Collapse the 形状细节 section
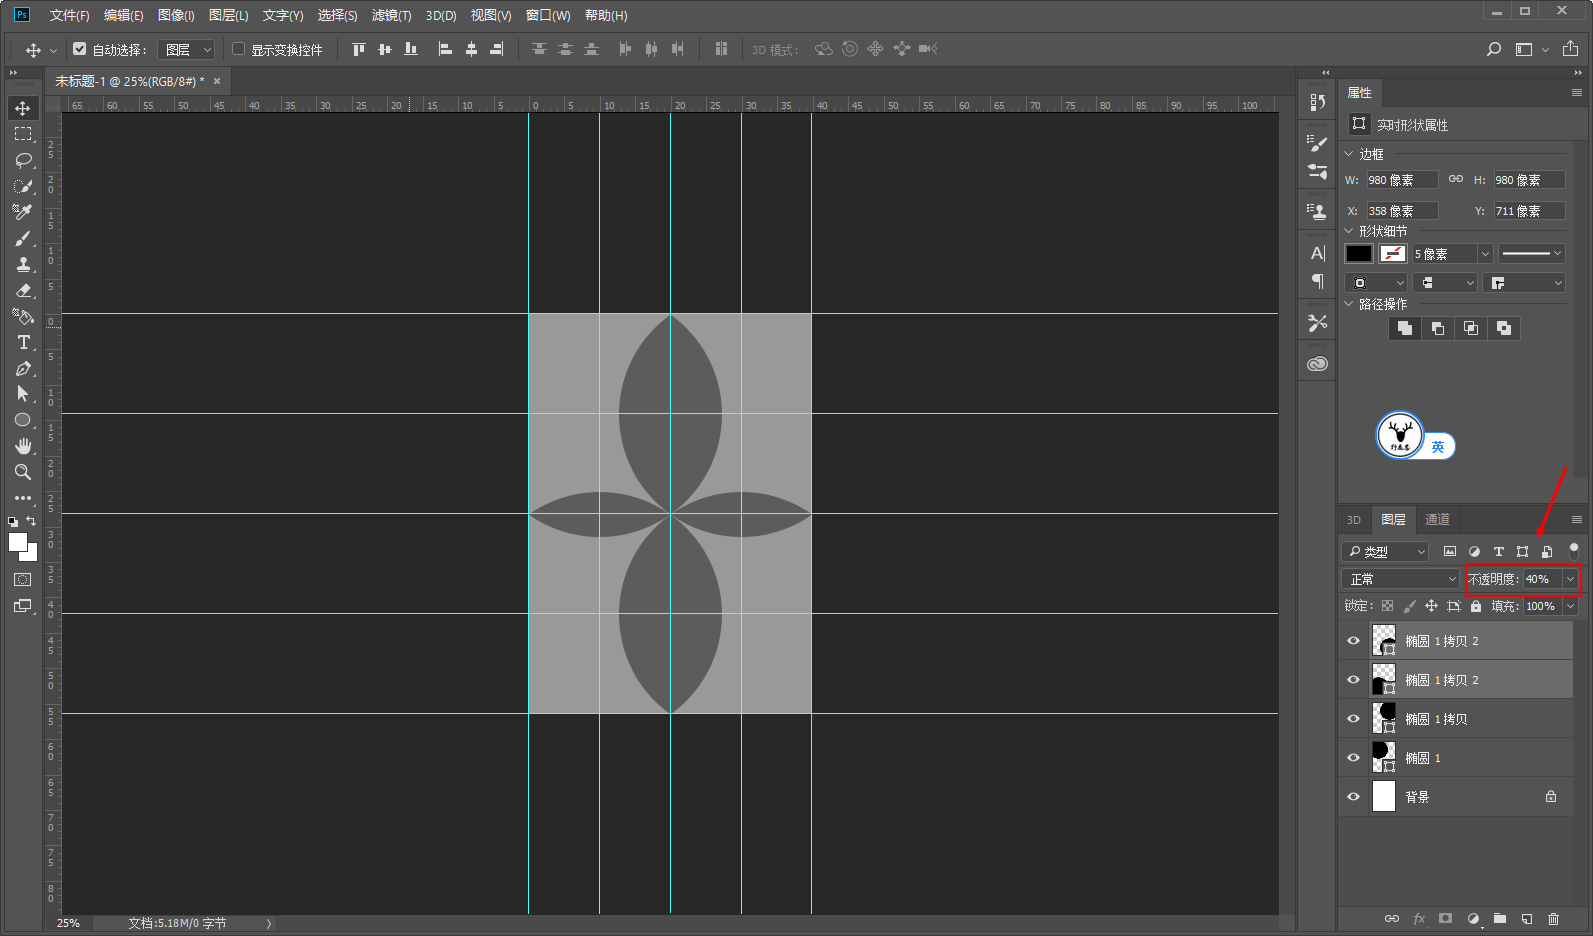Screen dimensions: 1593x936 coord(1349,231)
